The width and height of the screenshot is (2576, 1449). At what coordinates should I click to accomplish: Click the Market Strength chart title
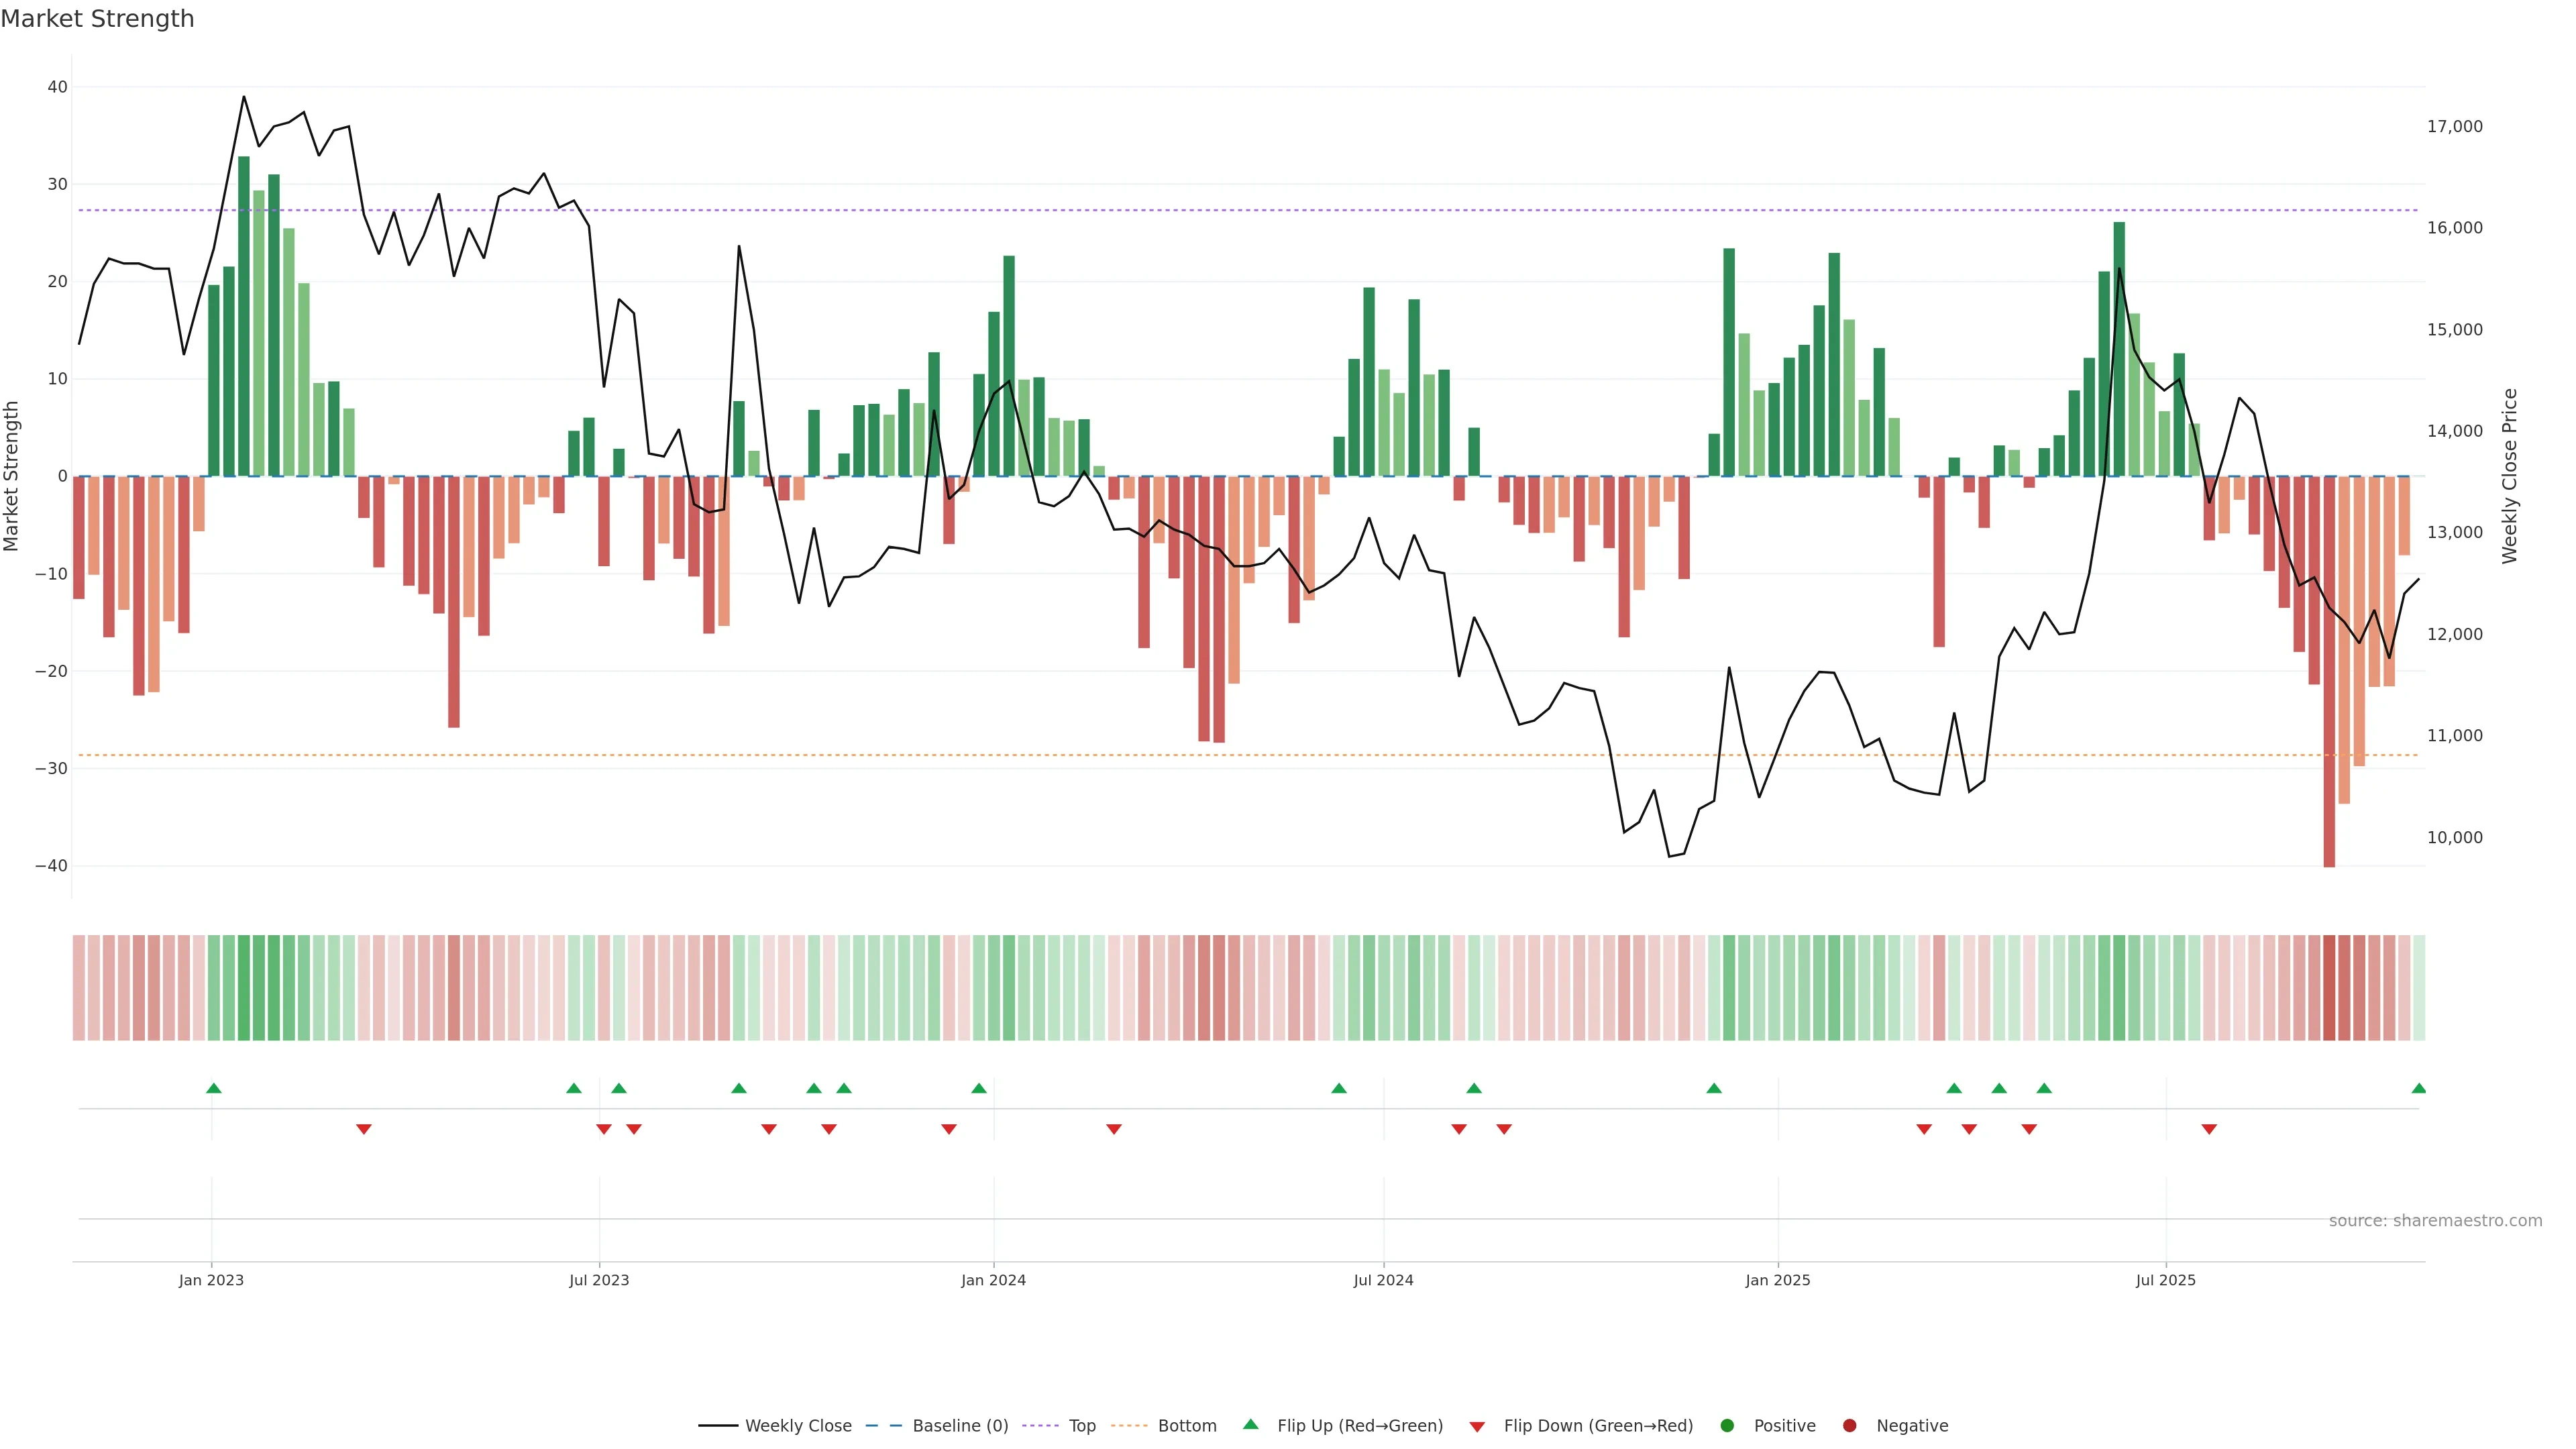(x=97, y=19)
